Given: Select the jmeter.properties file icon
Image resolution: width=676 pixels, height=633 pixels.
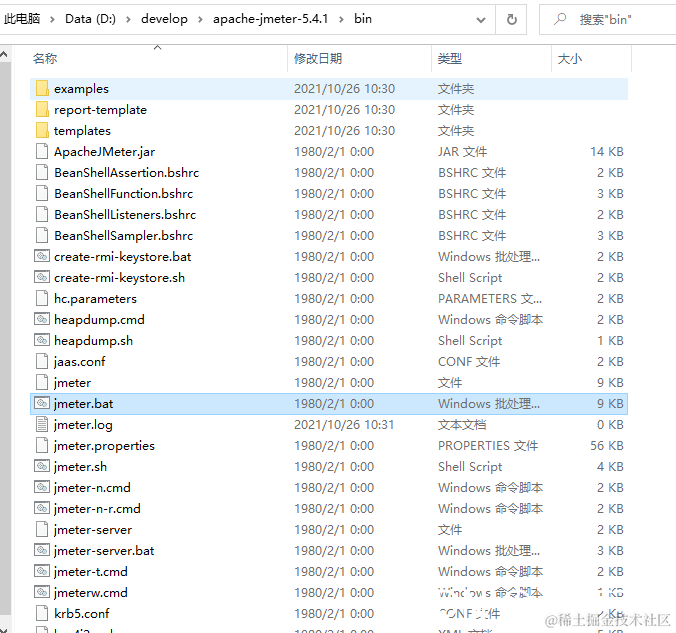Looking at the screenshot, I should (x=42, y=445).
